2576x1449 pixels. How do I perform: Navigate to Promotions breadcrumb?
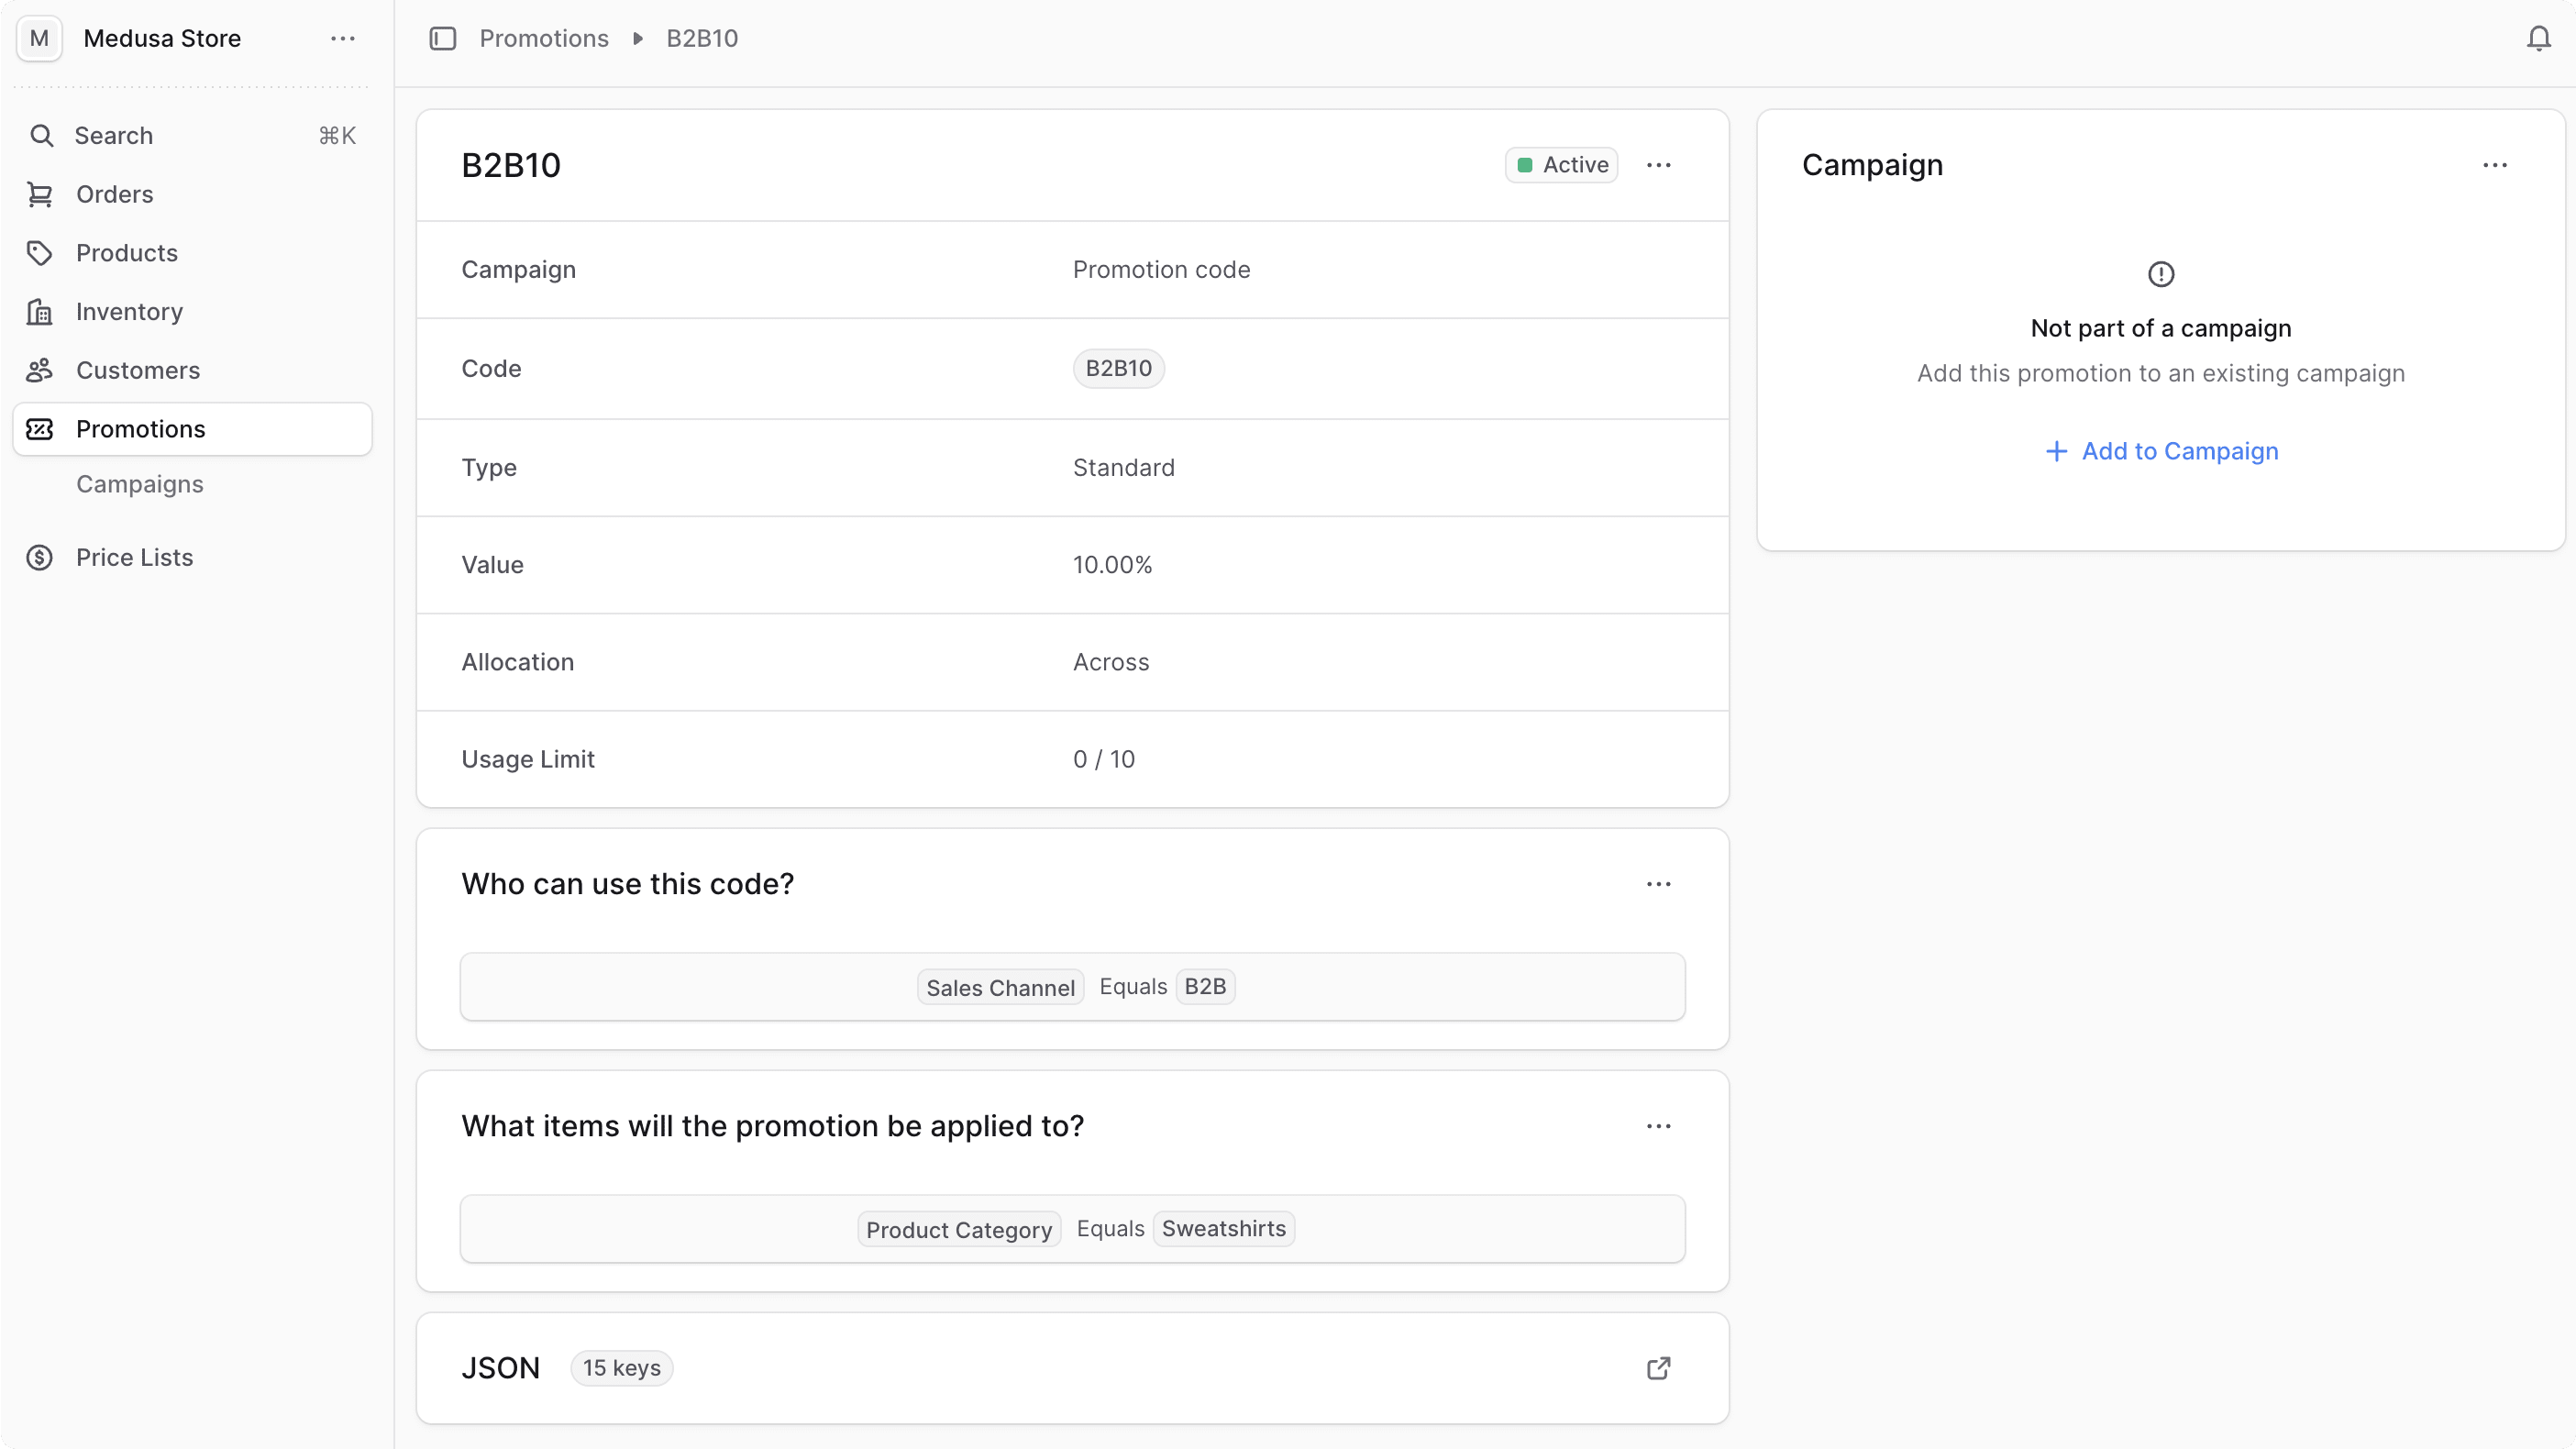tap(544, 38)
